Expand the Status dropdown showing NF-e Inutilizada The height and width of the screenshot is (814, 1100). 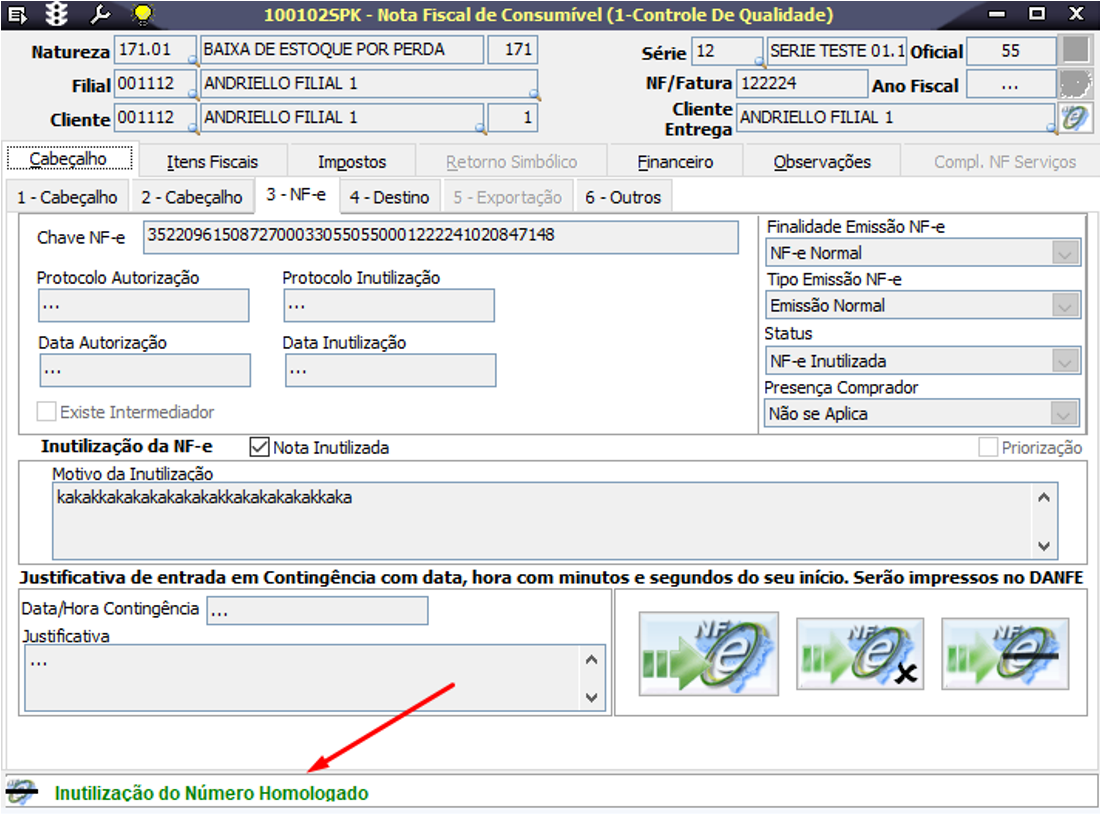coord(1064,361)
